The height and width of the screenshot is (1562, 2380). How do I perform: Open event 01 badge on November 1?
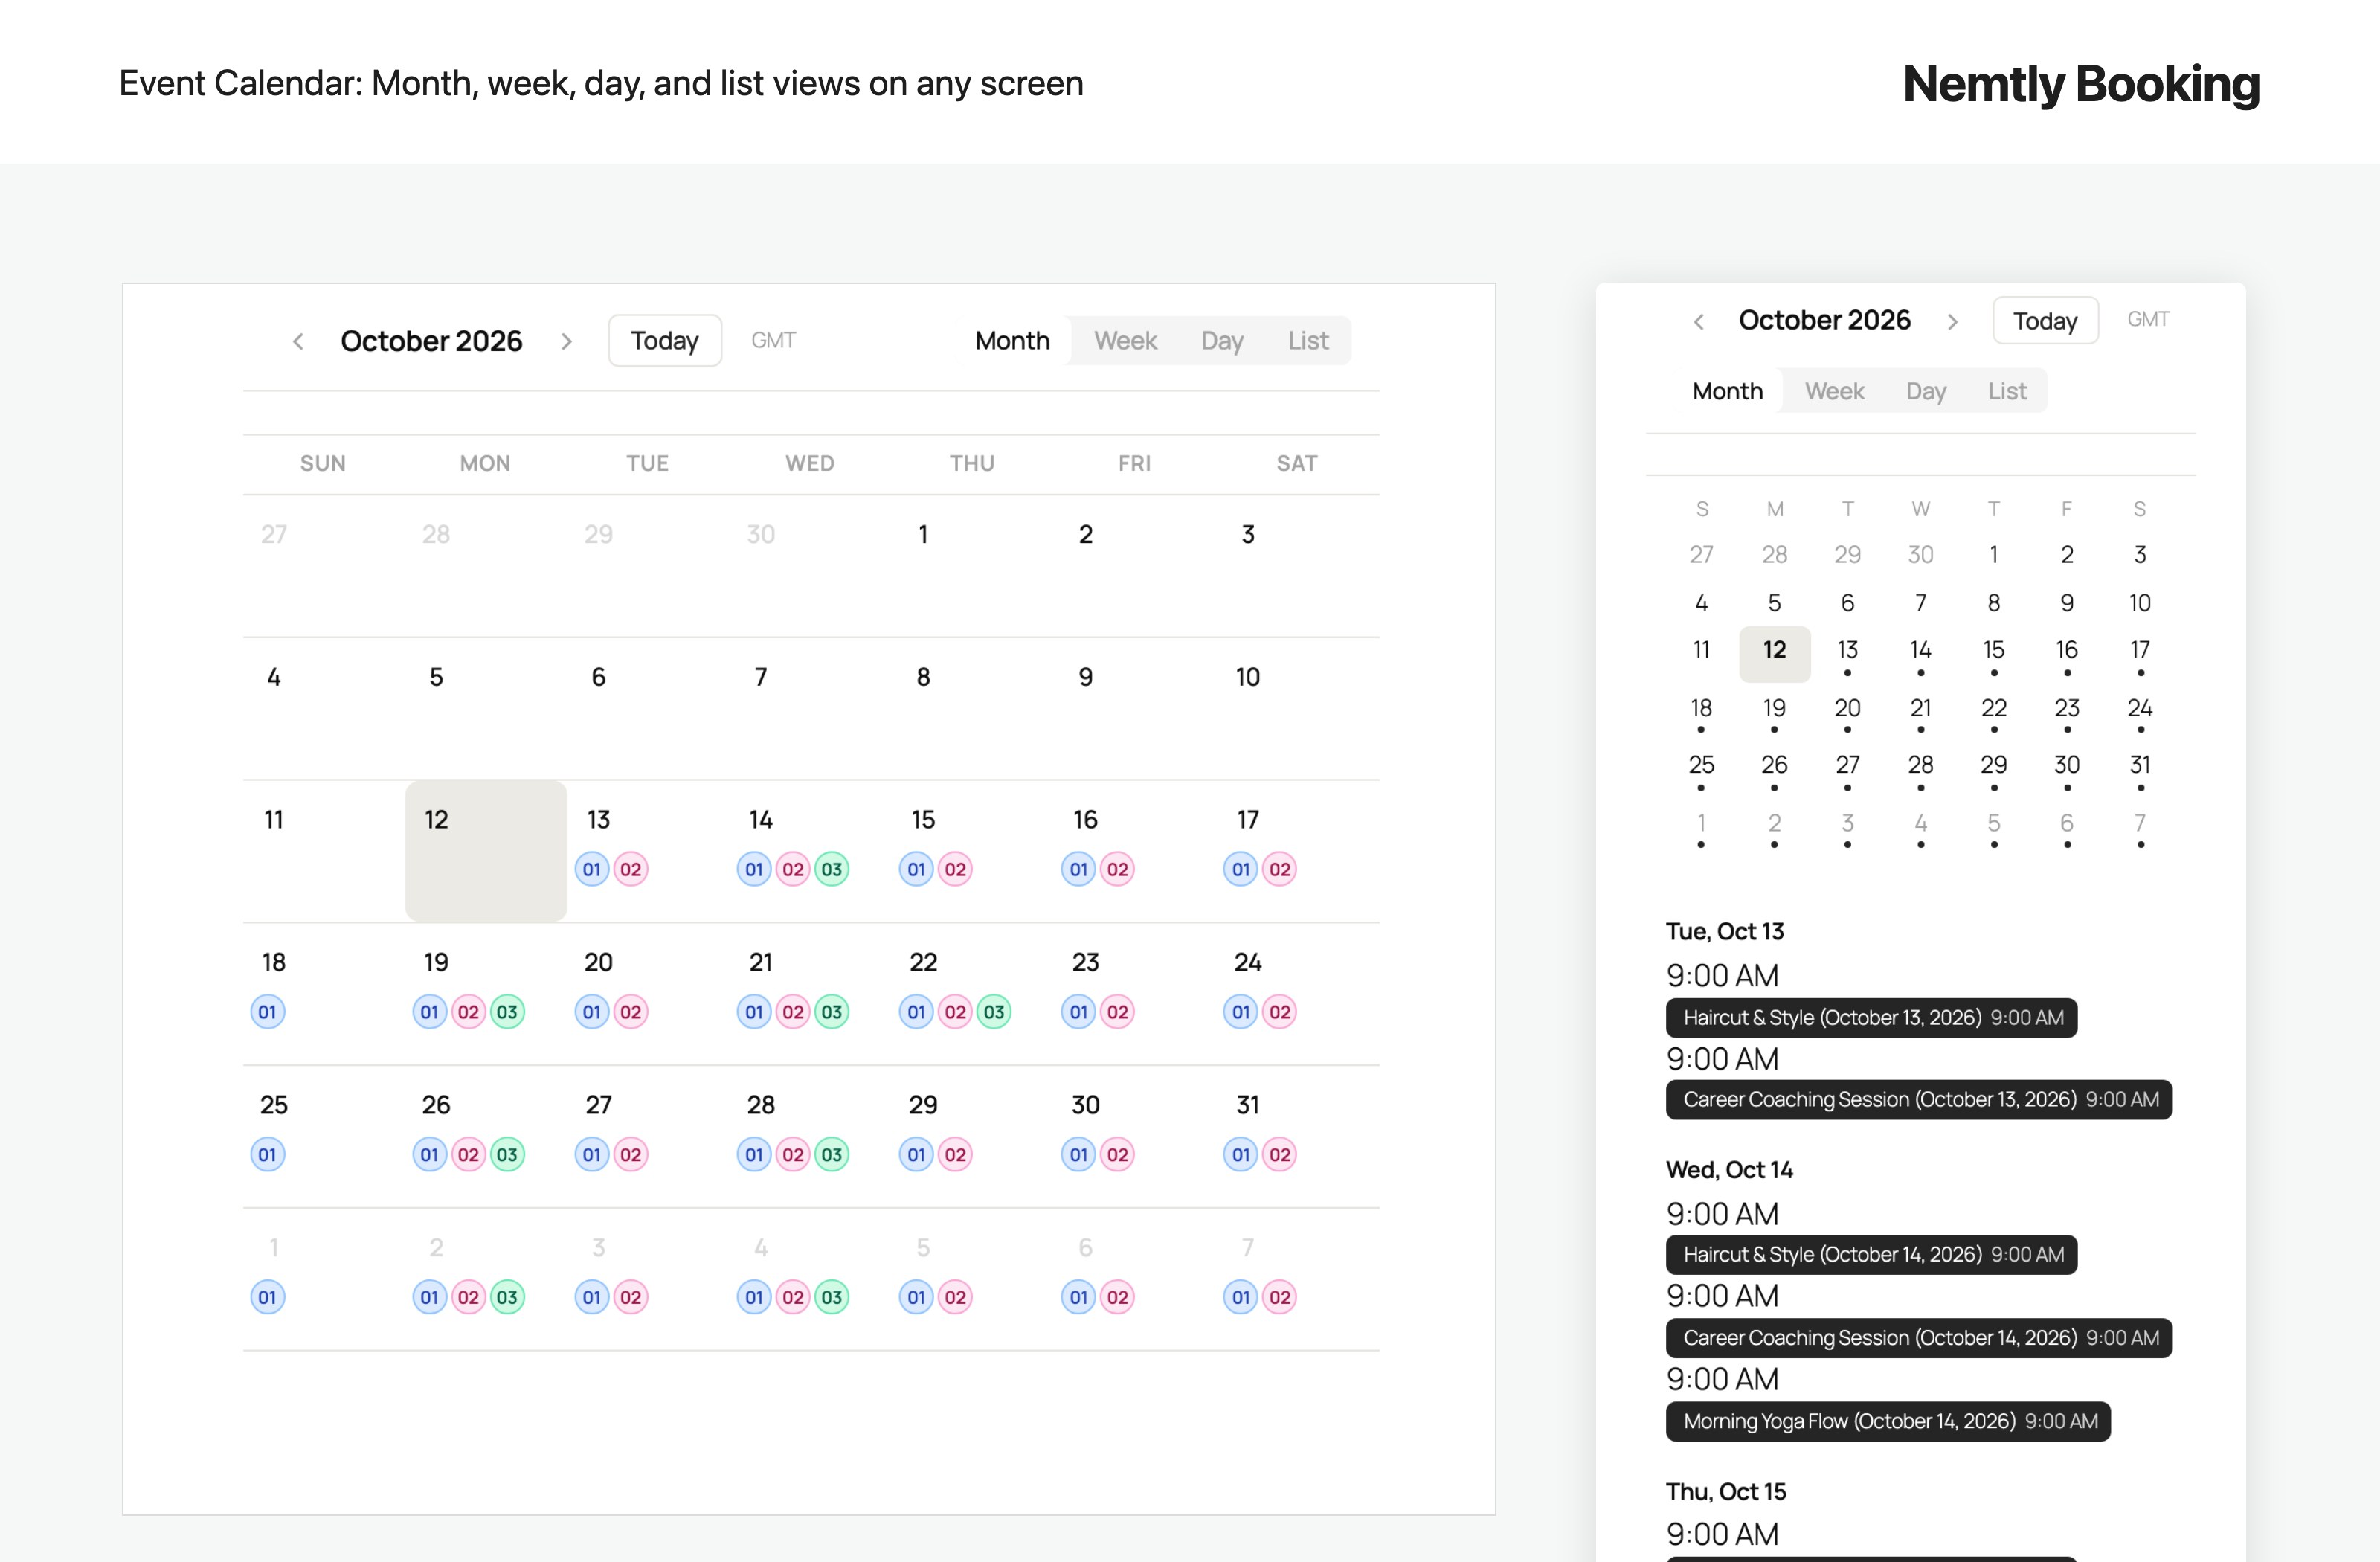tap(267, 1298)
